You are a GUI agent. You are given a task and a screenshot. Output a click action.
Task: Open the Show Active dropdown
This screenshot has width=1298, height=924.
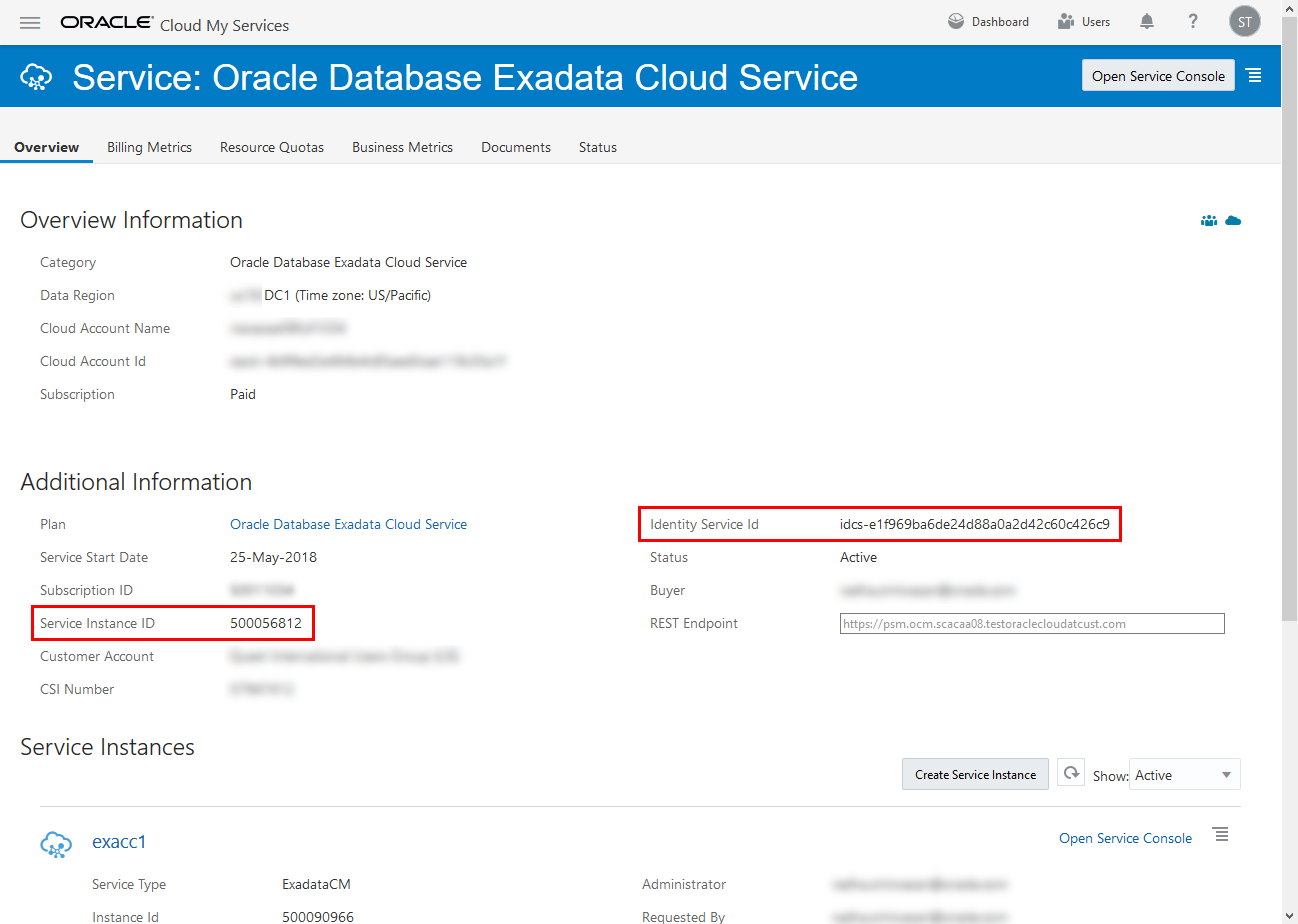[x=1184, y=775]
